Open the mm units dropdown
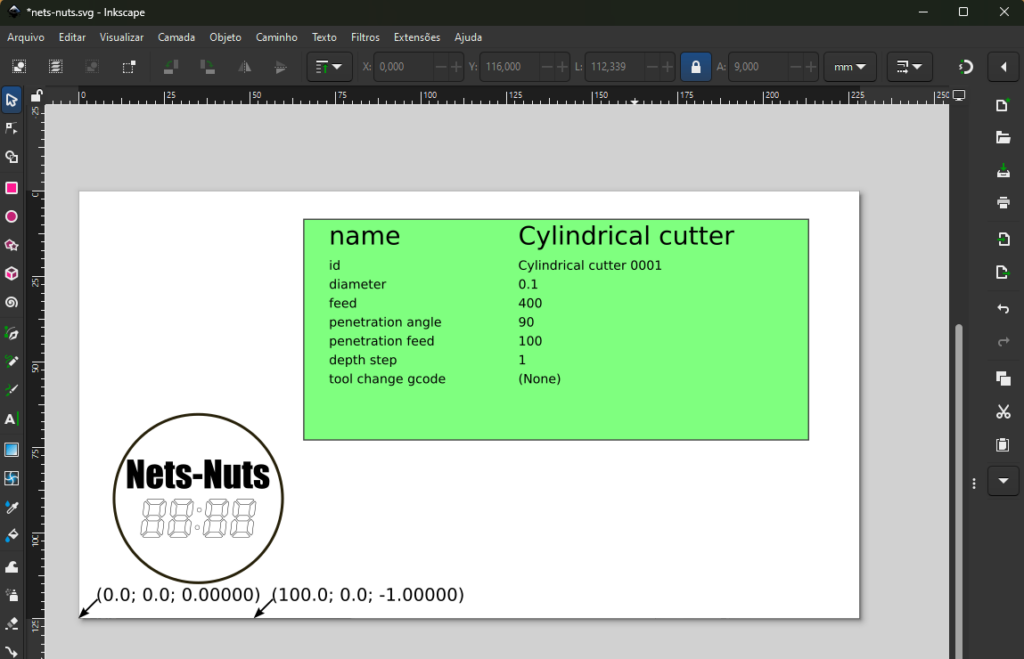The image size is (1024, 659). pyautogui.click(x=850, y=67)
